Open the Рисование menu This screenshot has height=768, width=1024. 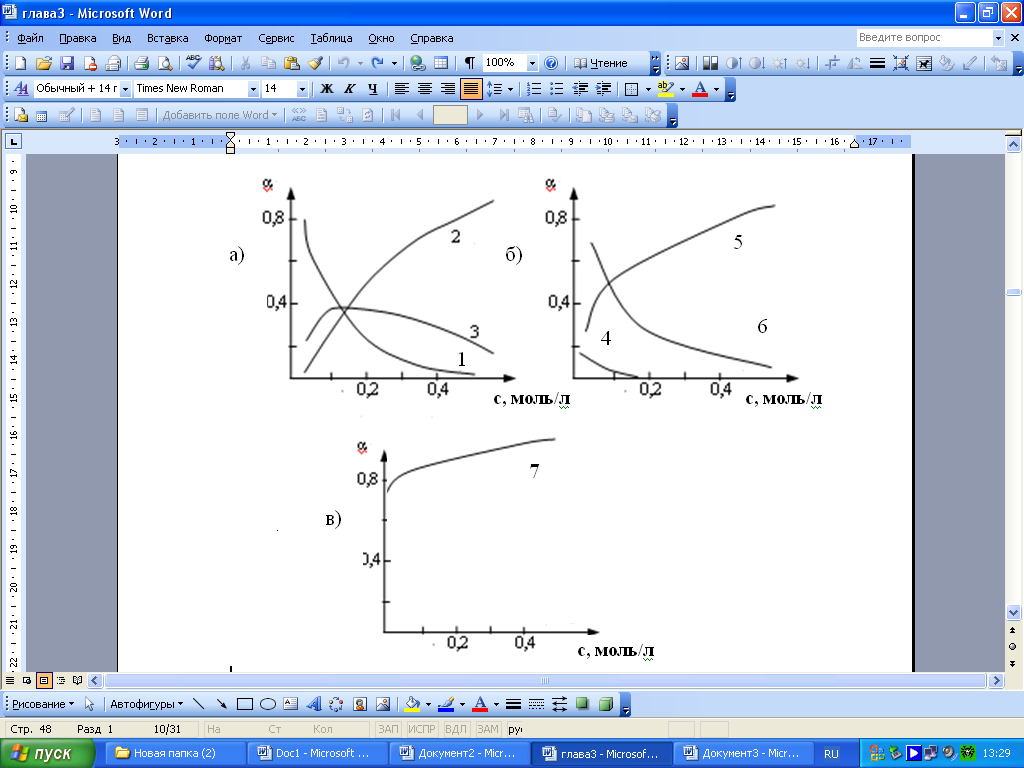coord(43,704)
